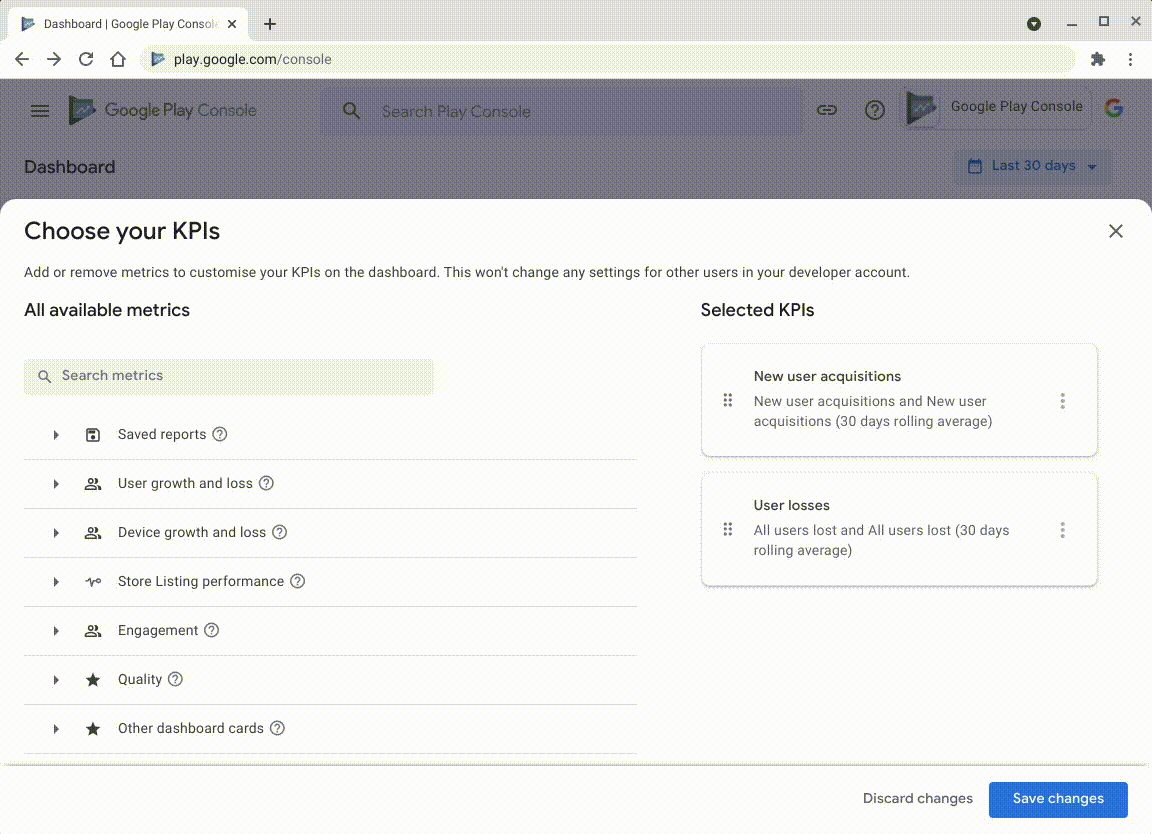
Task: Click the User losses card title
Action: click(791, 506)
